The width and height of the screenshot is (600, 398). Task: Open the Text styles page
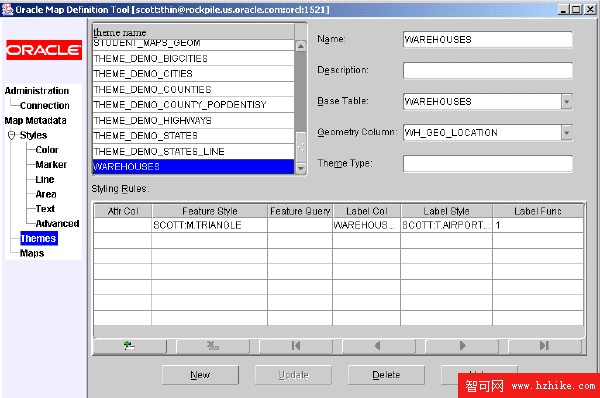tap(45, 209)
